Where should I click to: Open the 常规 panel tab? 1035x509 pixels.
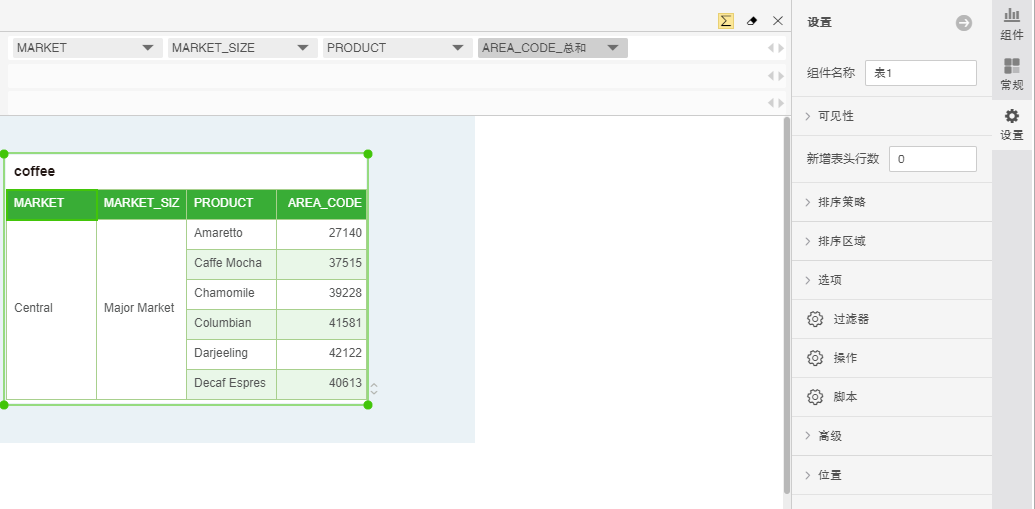[1012, 74]
